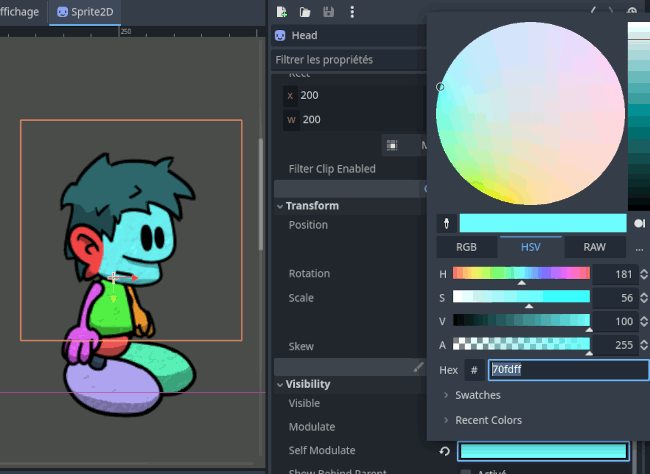Focus the Hex color input field
The height and width of the screenshot is (474, 650).
[568, 370]
